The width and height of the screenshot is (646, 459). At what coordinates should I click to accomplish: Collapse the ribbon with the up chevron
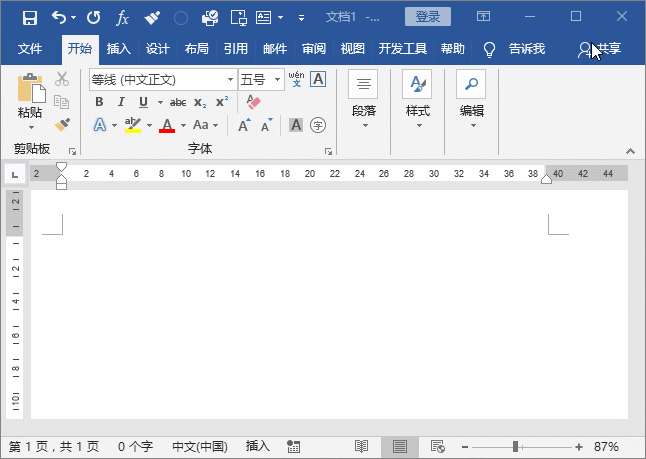(630, 152)
